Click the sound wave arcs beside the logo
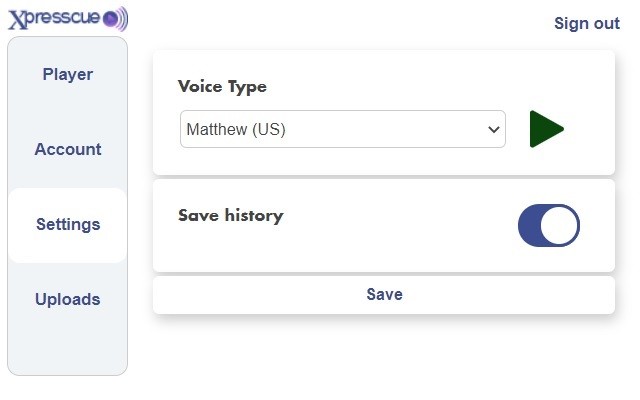 [123, 18]
